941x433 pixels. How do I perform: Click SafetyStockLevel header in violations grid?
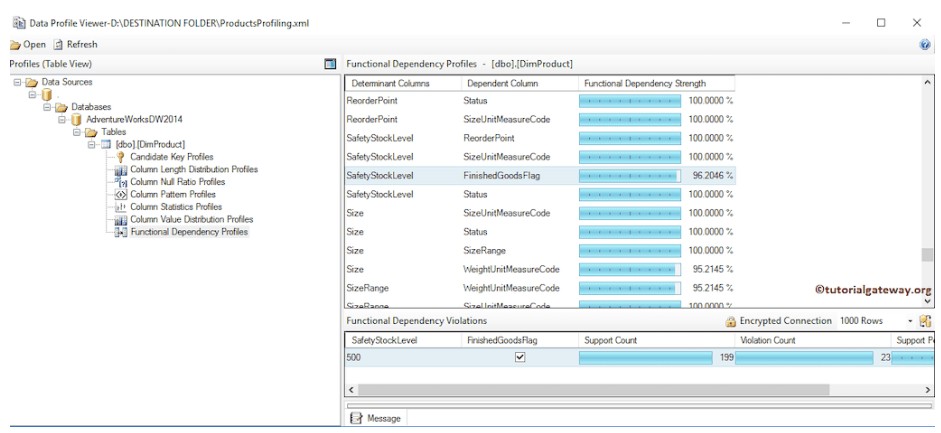[403, 340]
